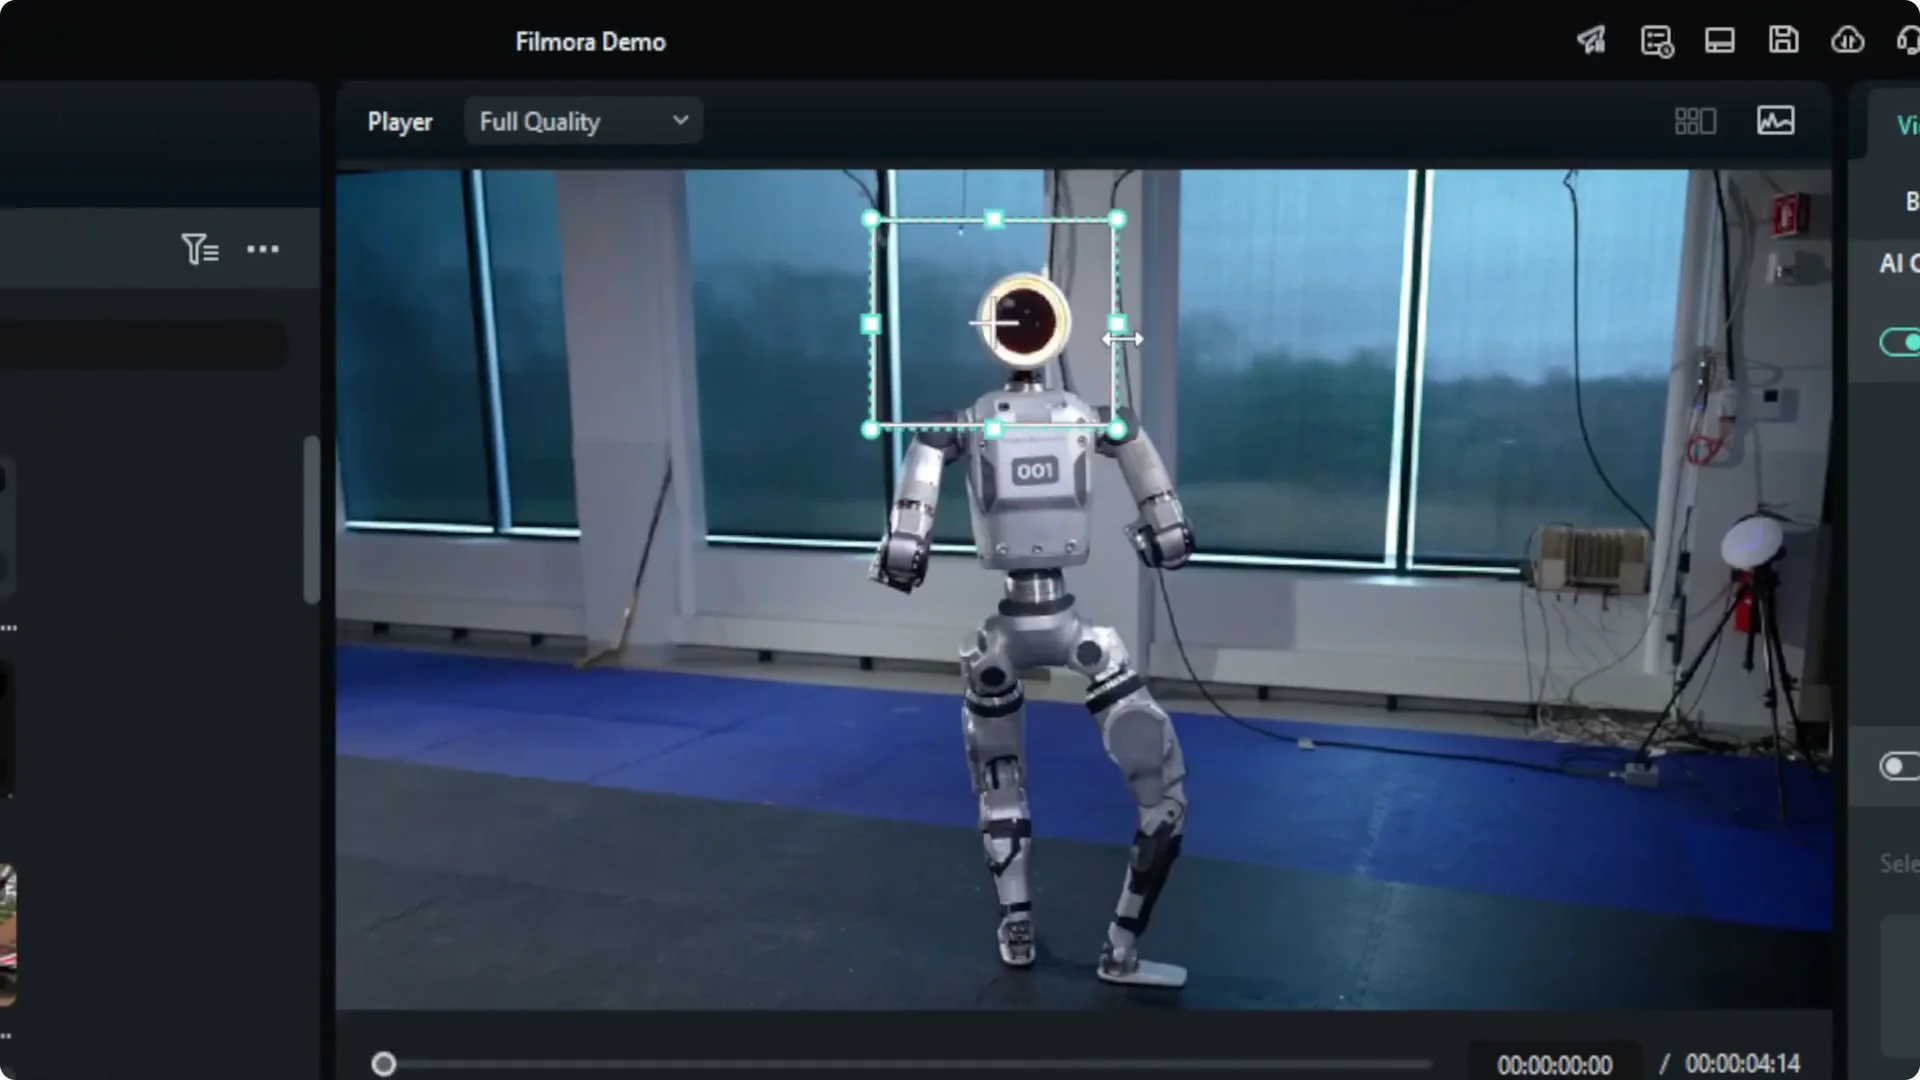Open the cloud upload icon
The height and width of the screenshot is (1080, 1920).
(x=1848, y=41)
